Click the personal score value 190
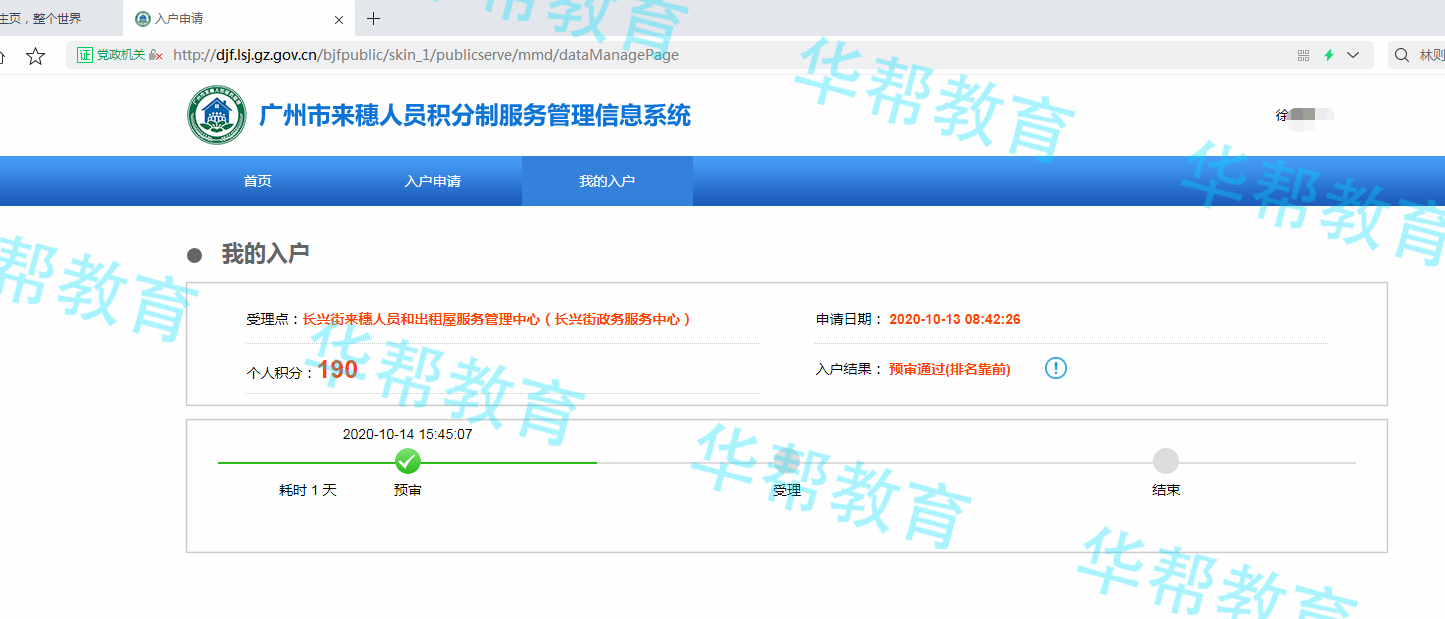1445x619 pixels. click(x=338, y=370)
